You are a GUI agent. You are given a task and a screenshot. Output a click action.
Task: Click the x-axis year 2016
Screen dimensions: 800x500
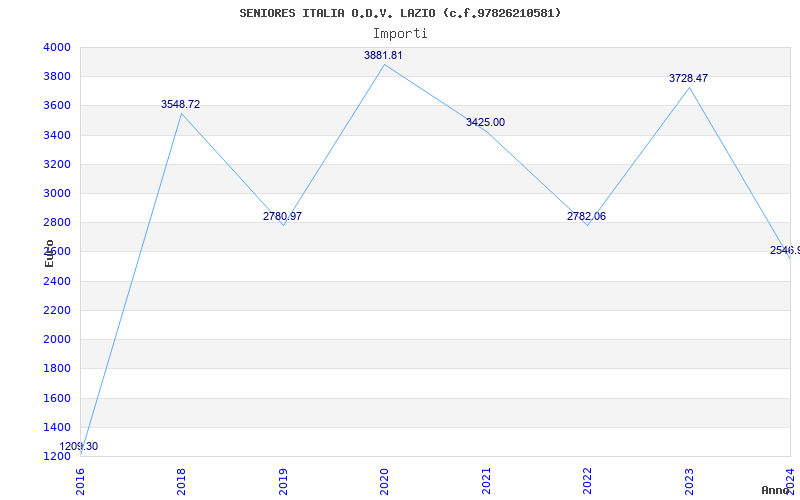coord(80,482)
